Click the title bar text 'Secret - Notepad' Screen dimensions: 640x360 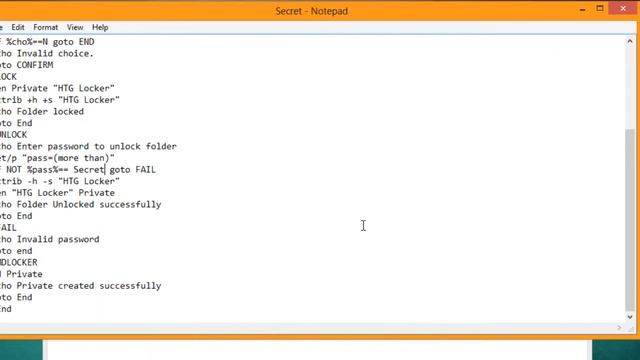click(x=311, y=11)
